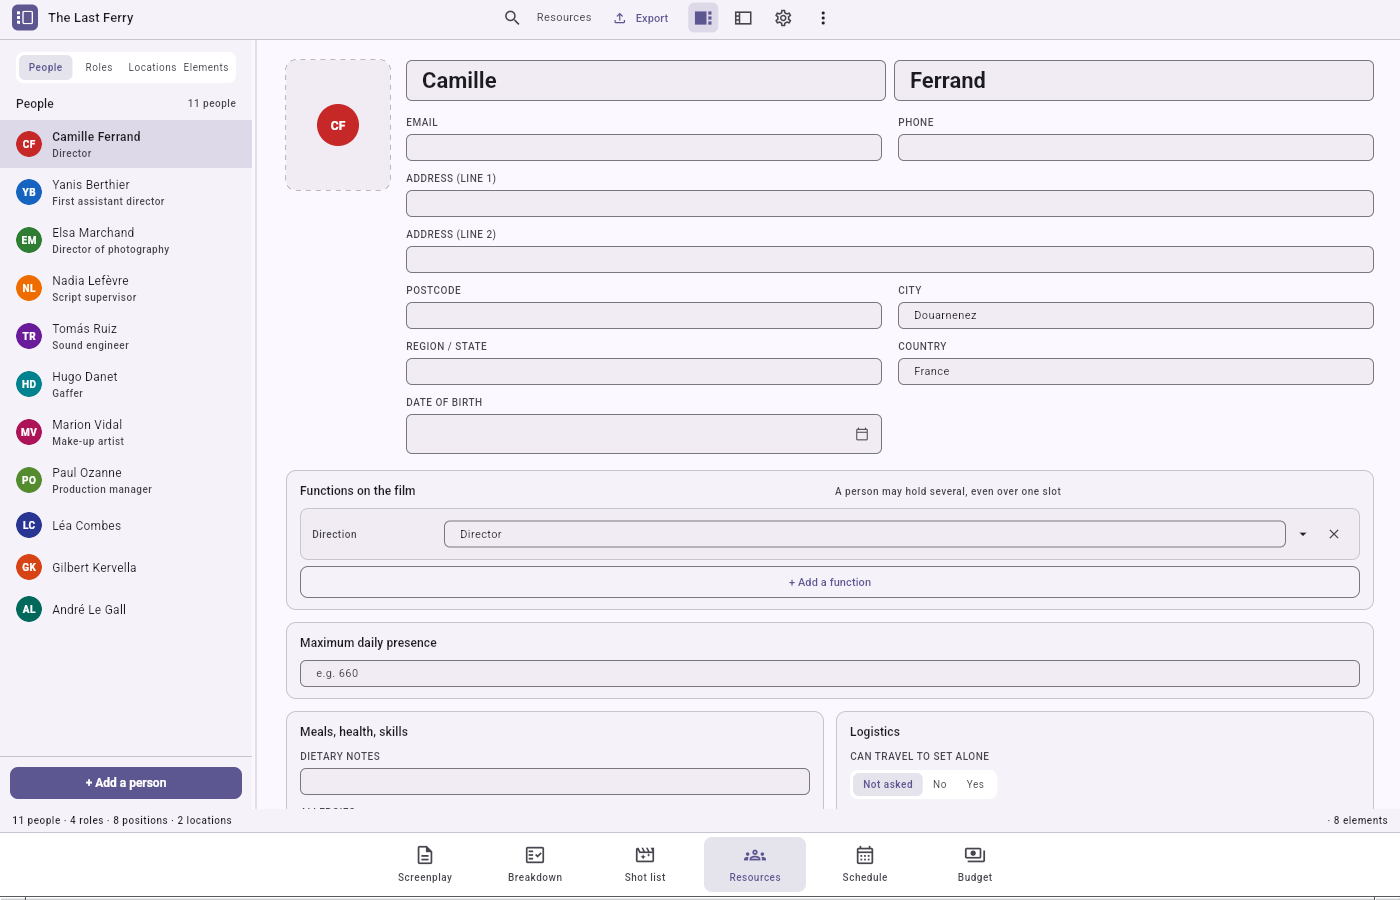
Task: Click Paul Ozanne's PO avatar
Action: tap(29, 480)
